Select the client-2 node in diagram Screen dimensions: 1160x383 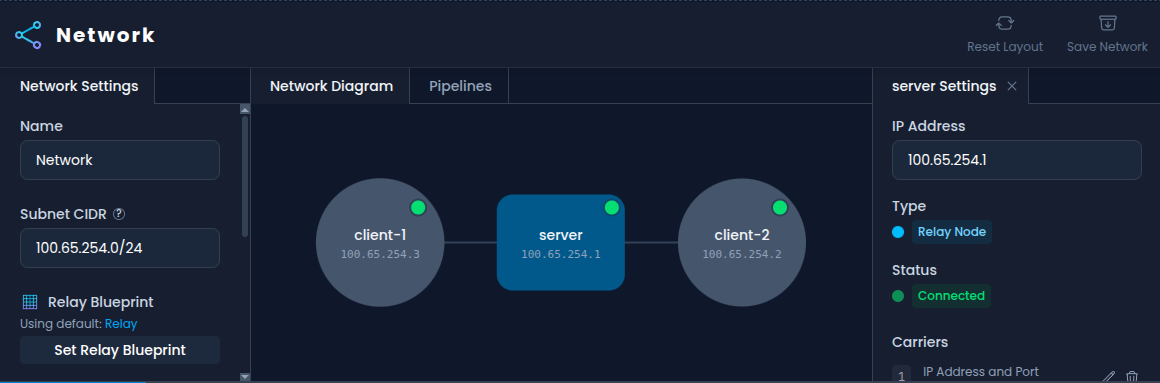point(742,243)
